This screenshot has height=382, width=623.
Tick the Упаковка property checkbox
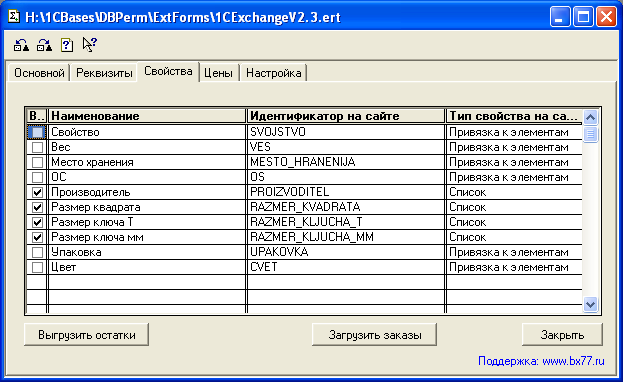tap(37, 252)
